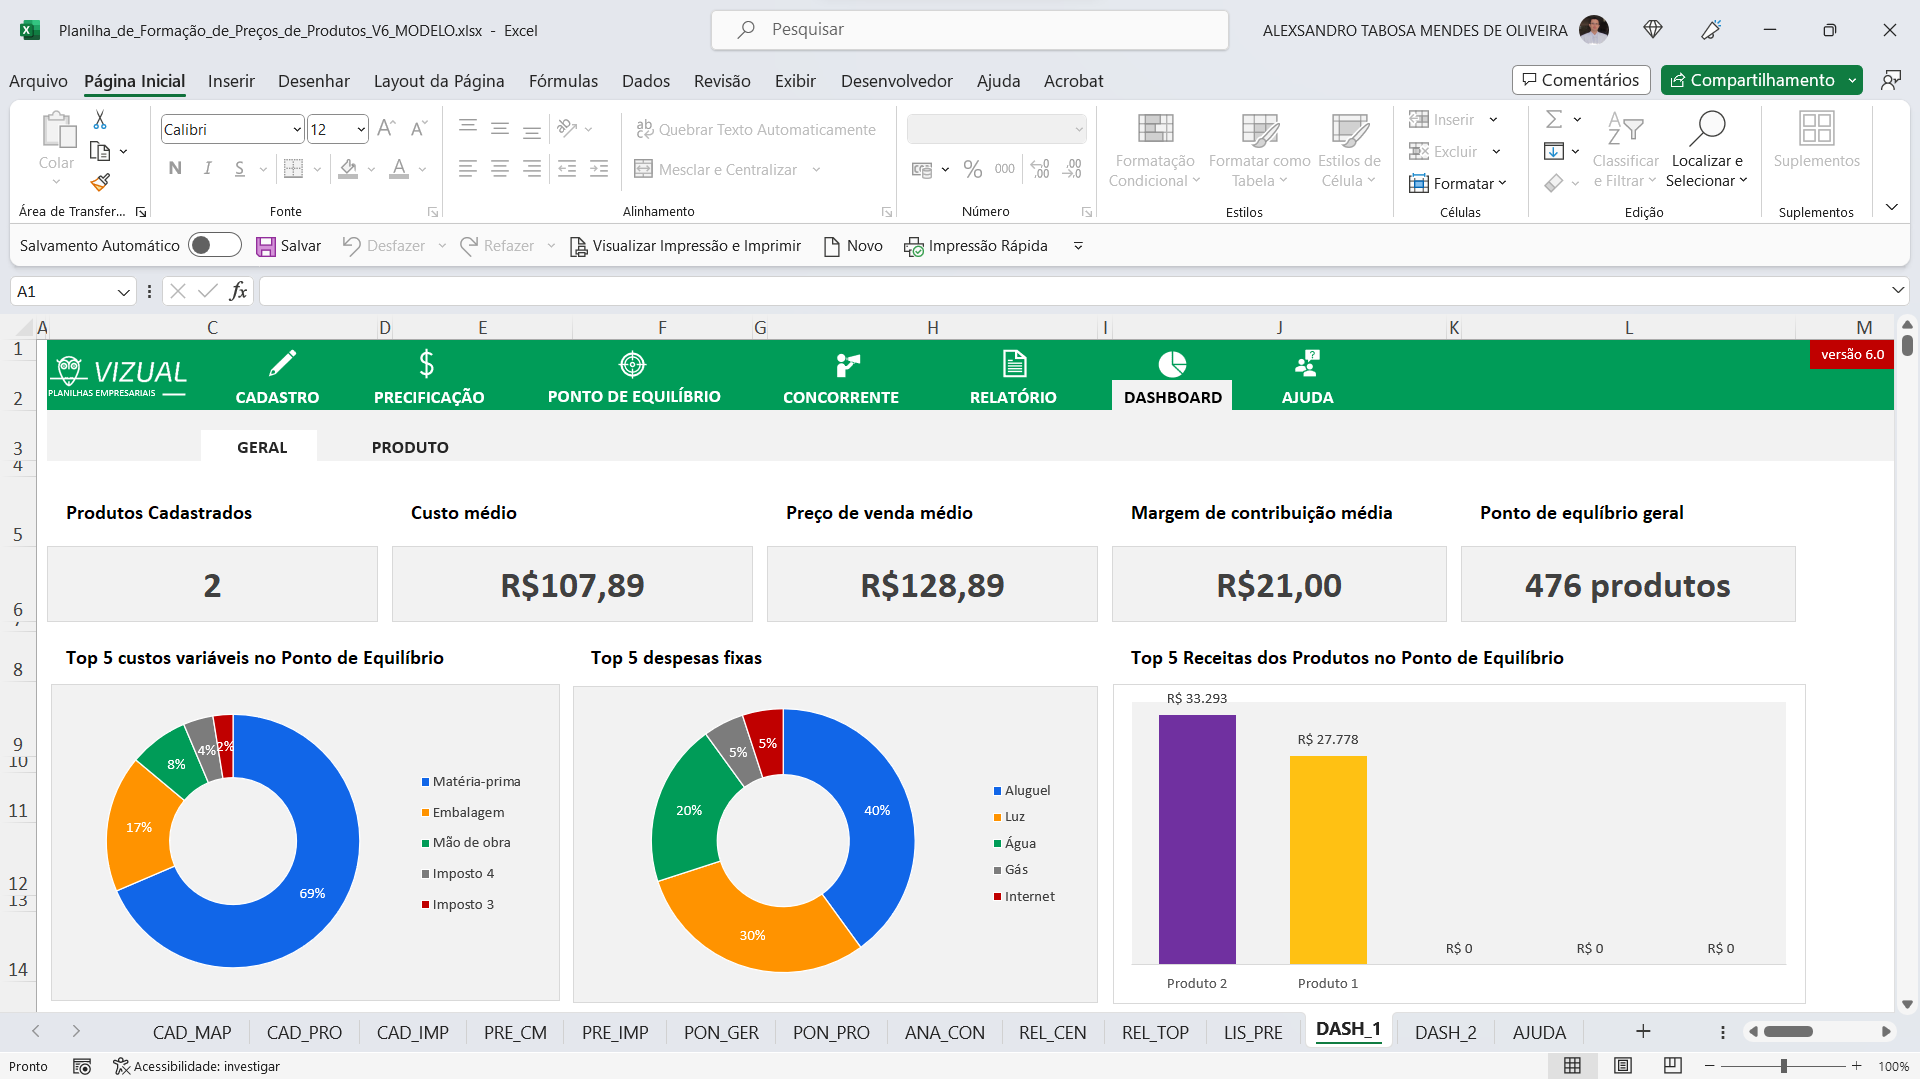Click the Cadastro pencil icon
This screenshot has width=1920, height=1080.
tap(282, 364)
